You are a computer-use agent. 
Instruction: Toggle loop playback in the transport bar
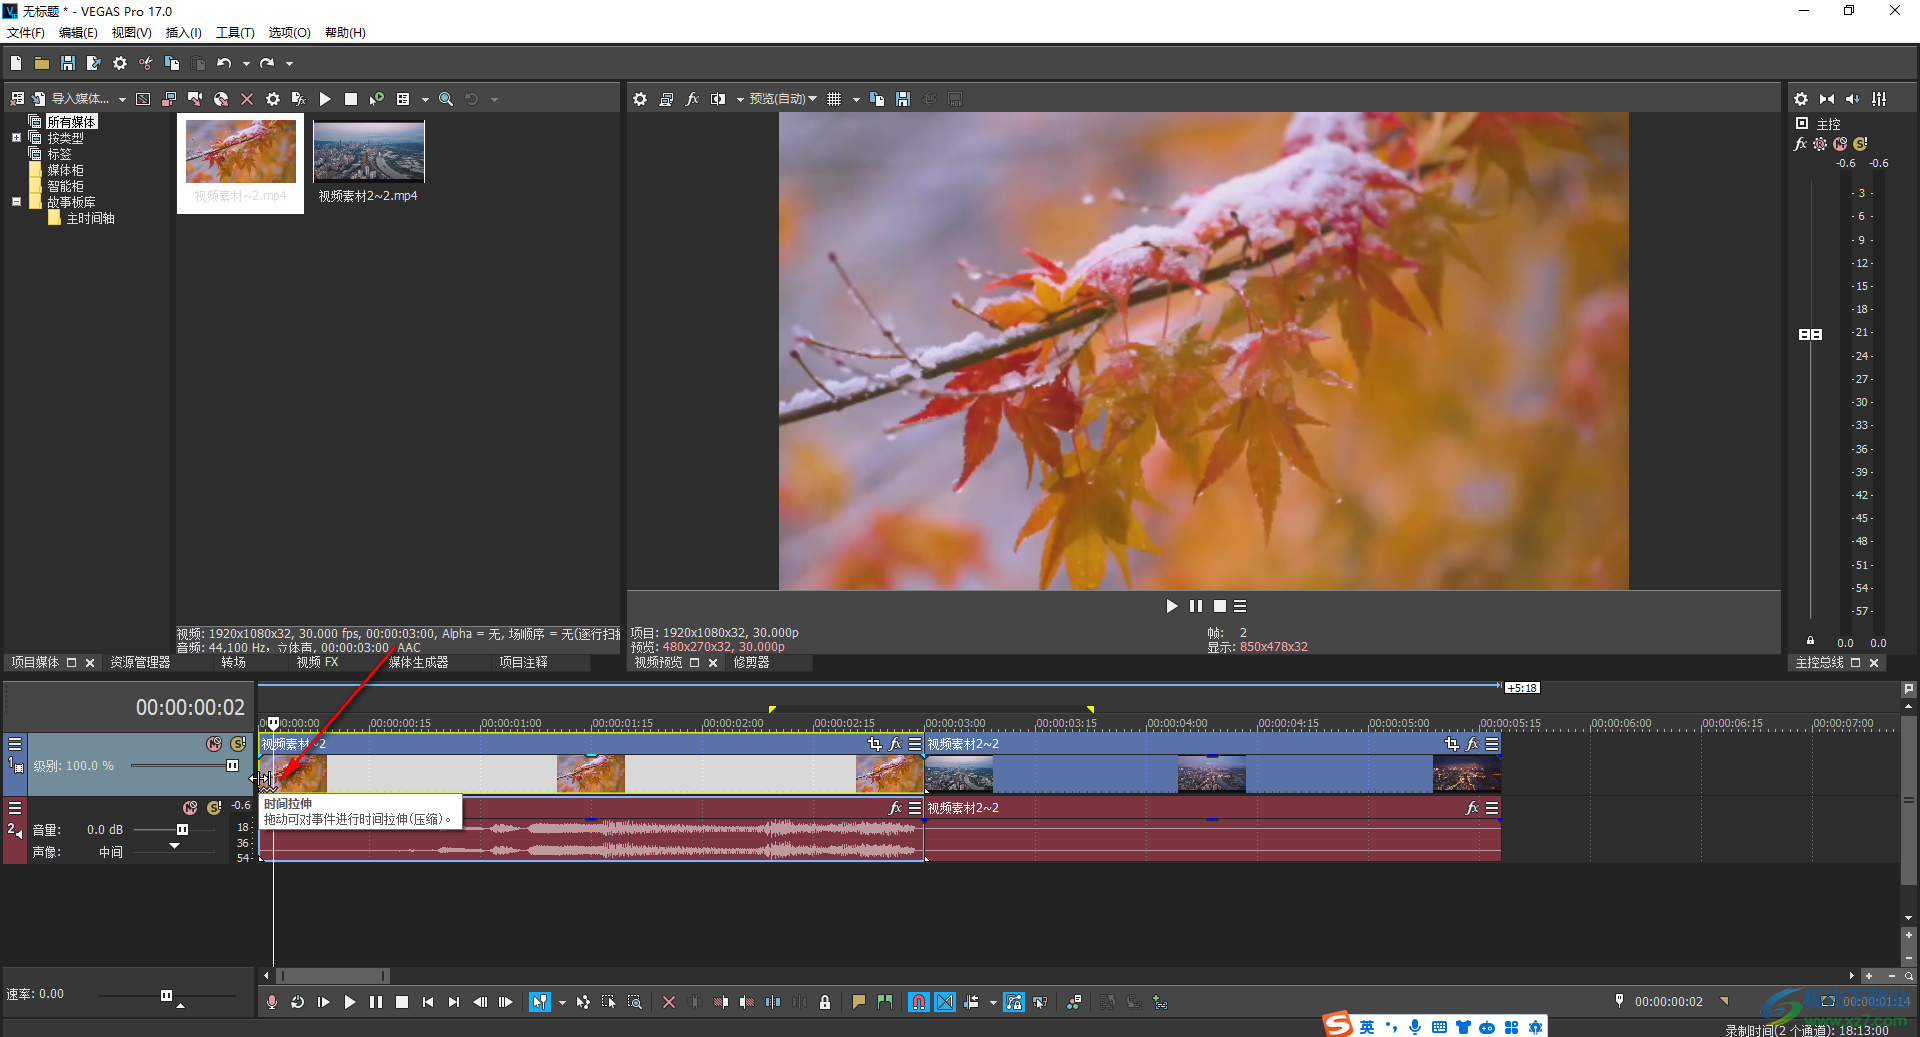[298, 1002]
